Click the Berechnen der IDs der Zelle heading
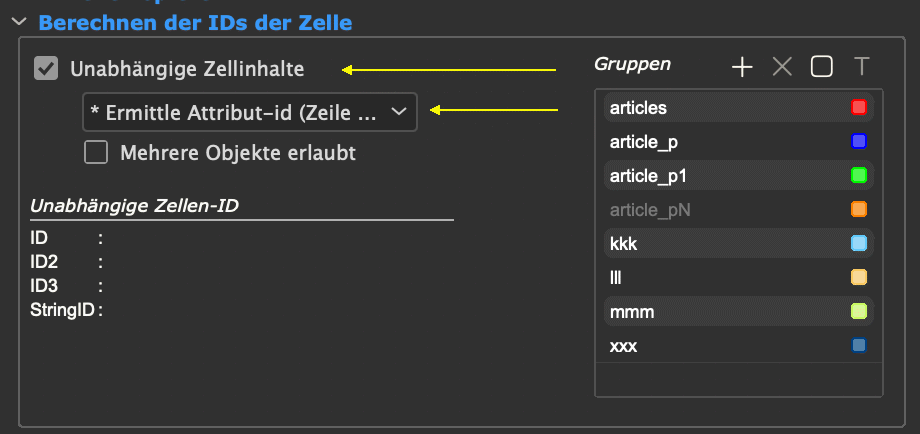This screenshot has height=434, width=920. (x=195, y=23)
